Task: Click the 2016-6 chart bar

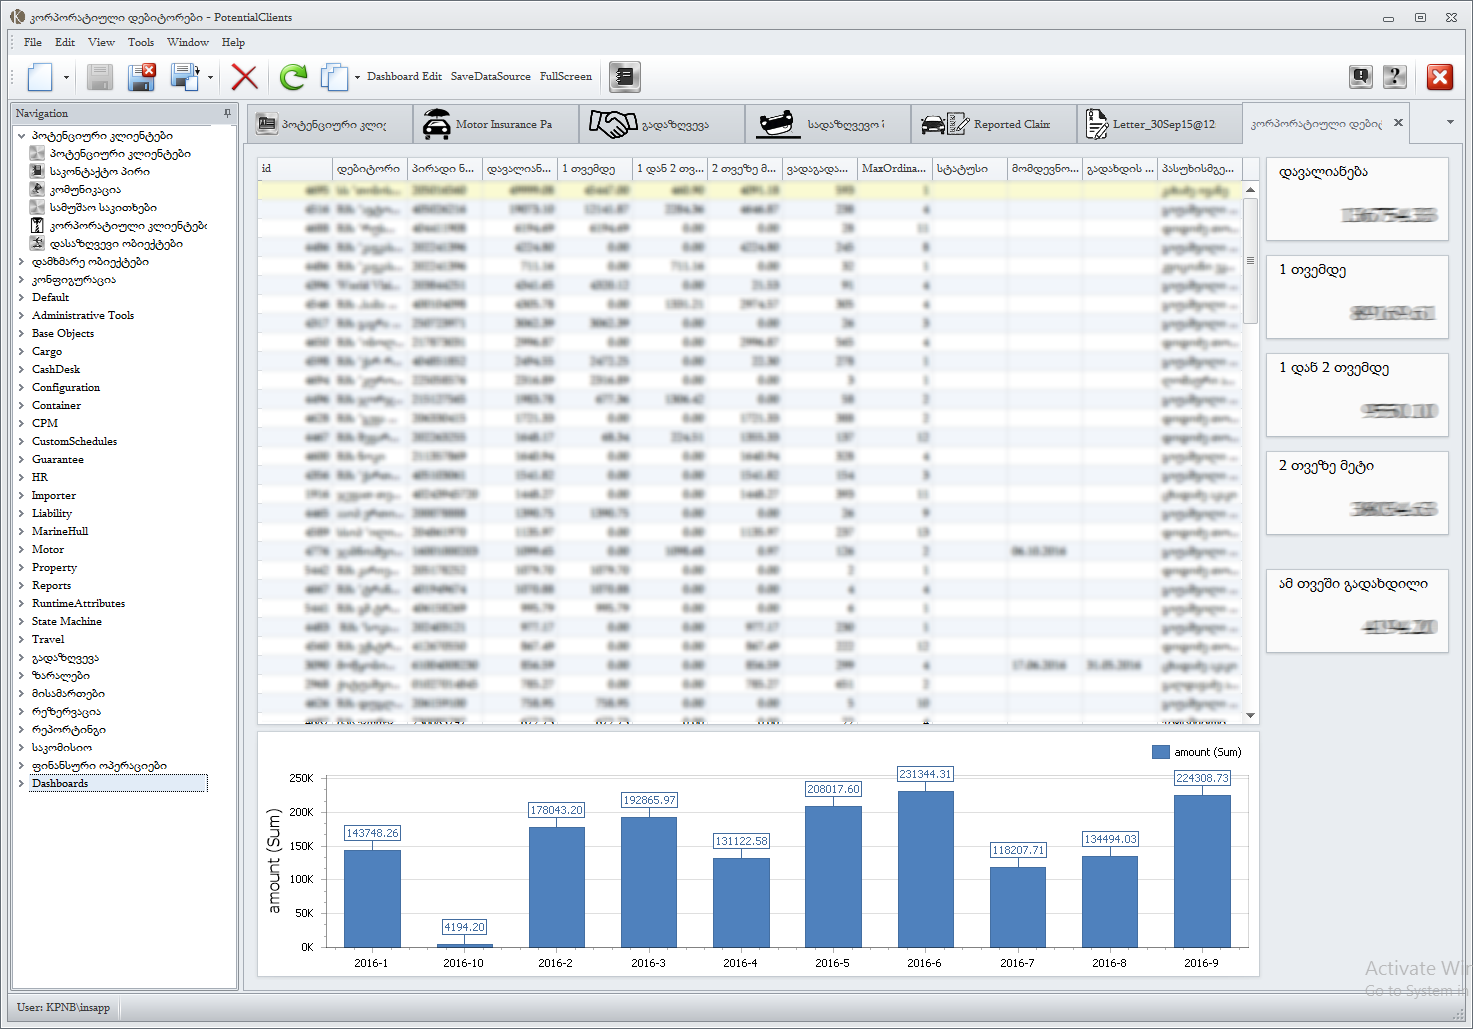Action: pyautogui.click(x=925, y=869)
